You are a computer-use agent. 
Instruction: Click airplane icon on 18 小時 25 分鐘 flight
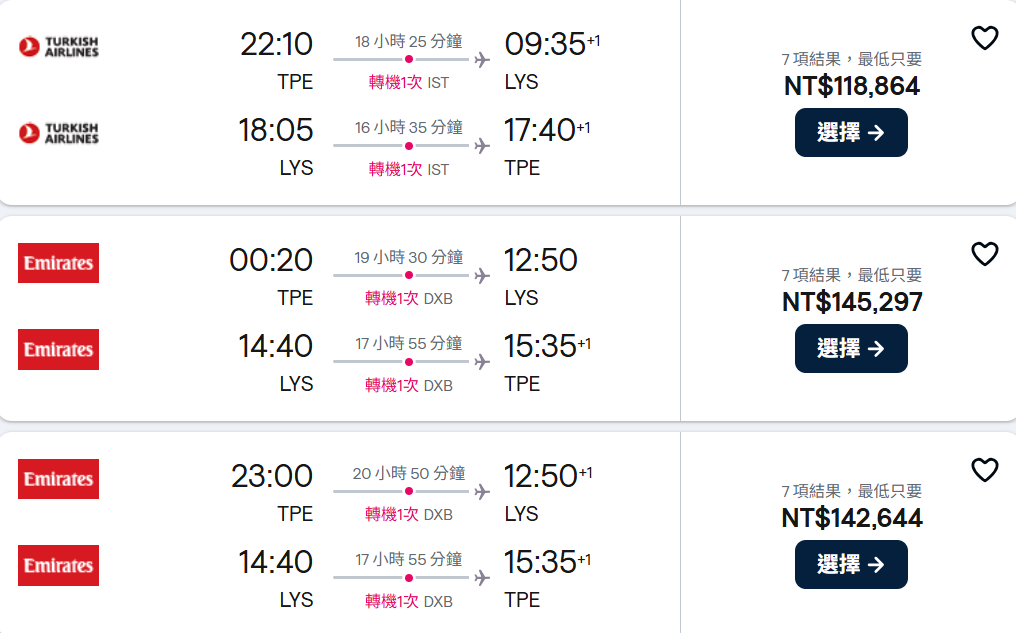tap(482, 60)
